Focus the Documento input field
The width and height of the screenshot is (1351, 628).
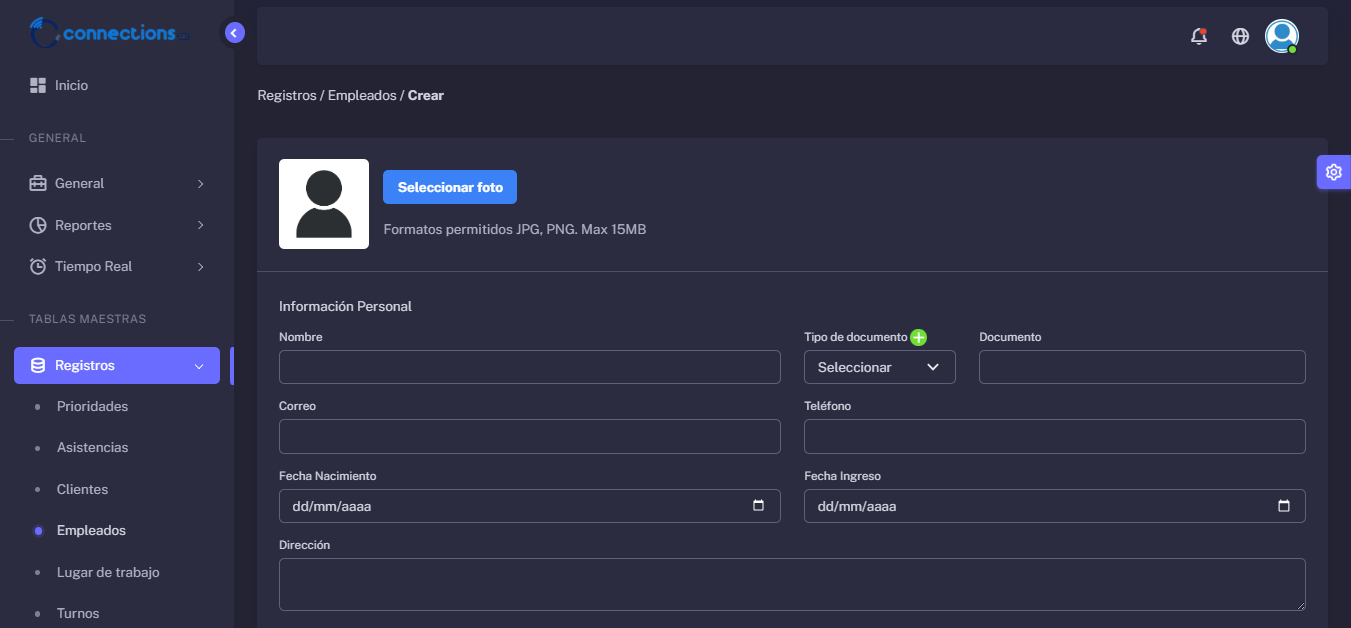pos(1142,367)
